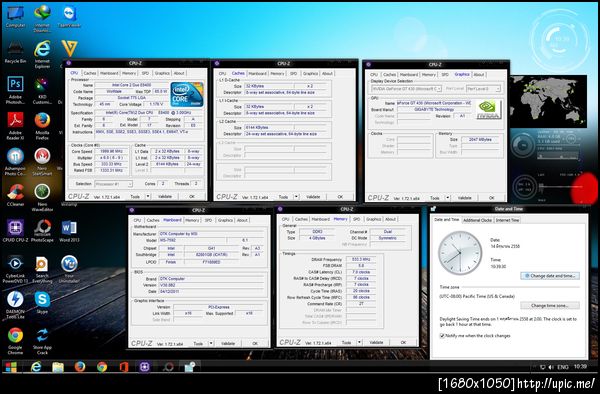
Task: Open Adobe Photoshop desktop shortcut
Action: [x=15, y=90]
